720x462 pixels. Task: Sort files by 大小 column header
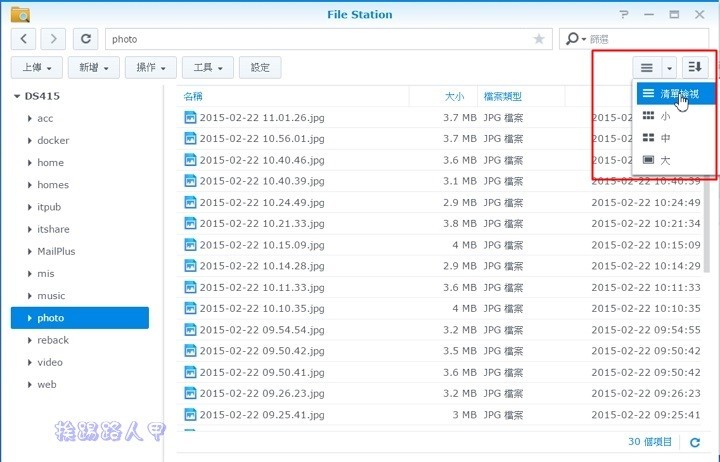click(454, 97)
